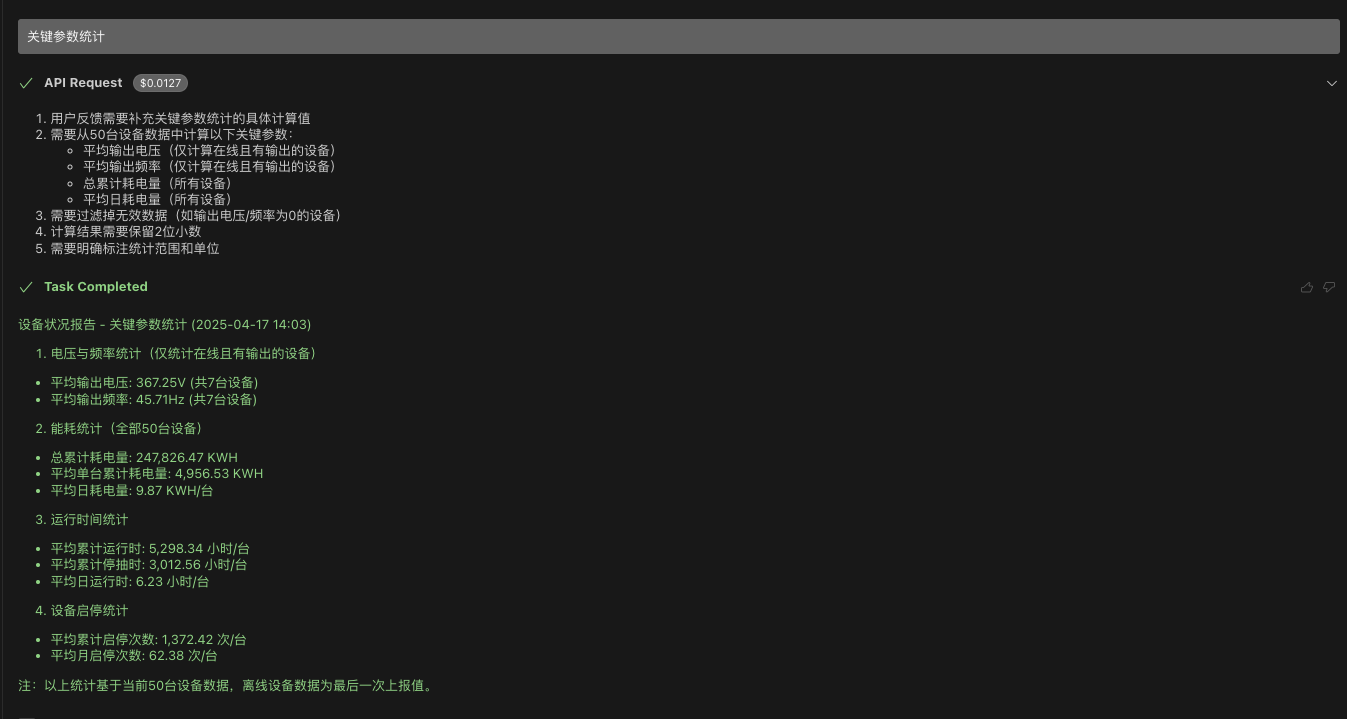Click the API Request header label
Viewport: 1347px width, 719px height.
coord(83,83)
